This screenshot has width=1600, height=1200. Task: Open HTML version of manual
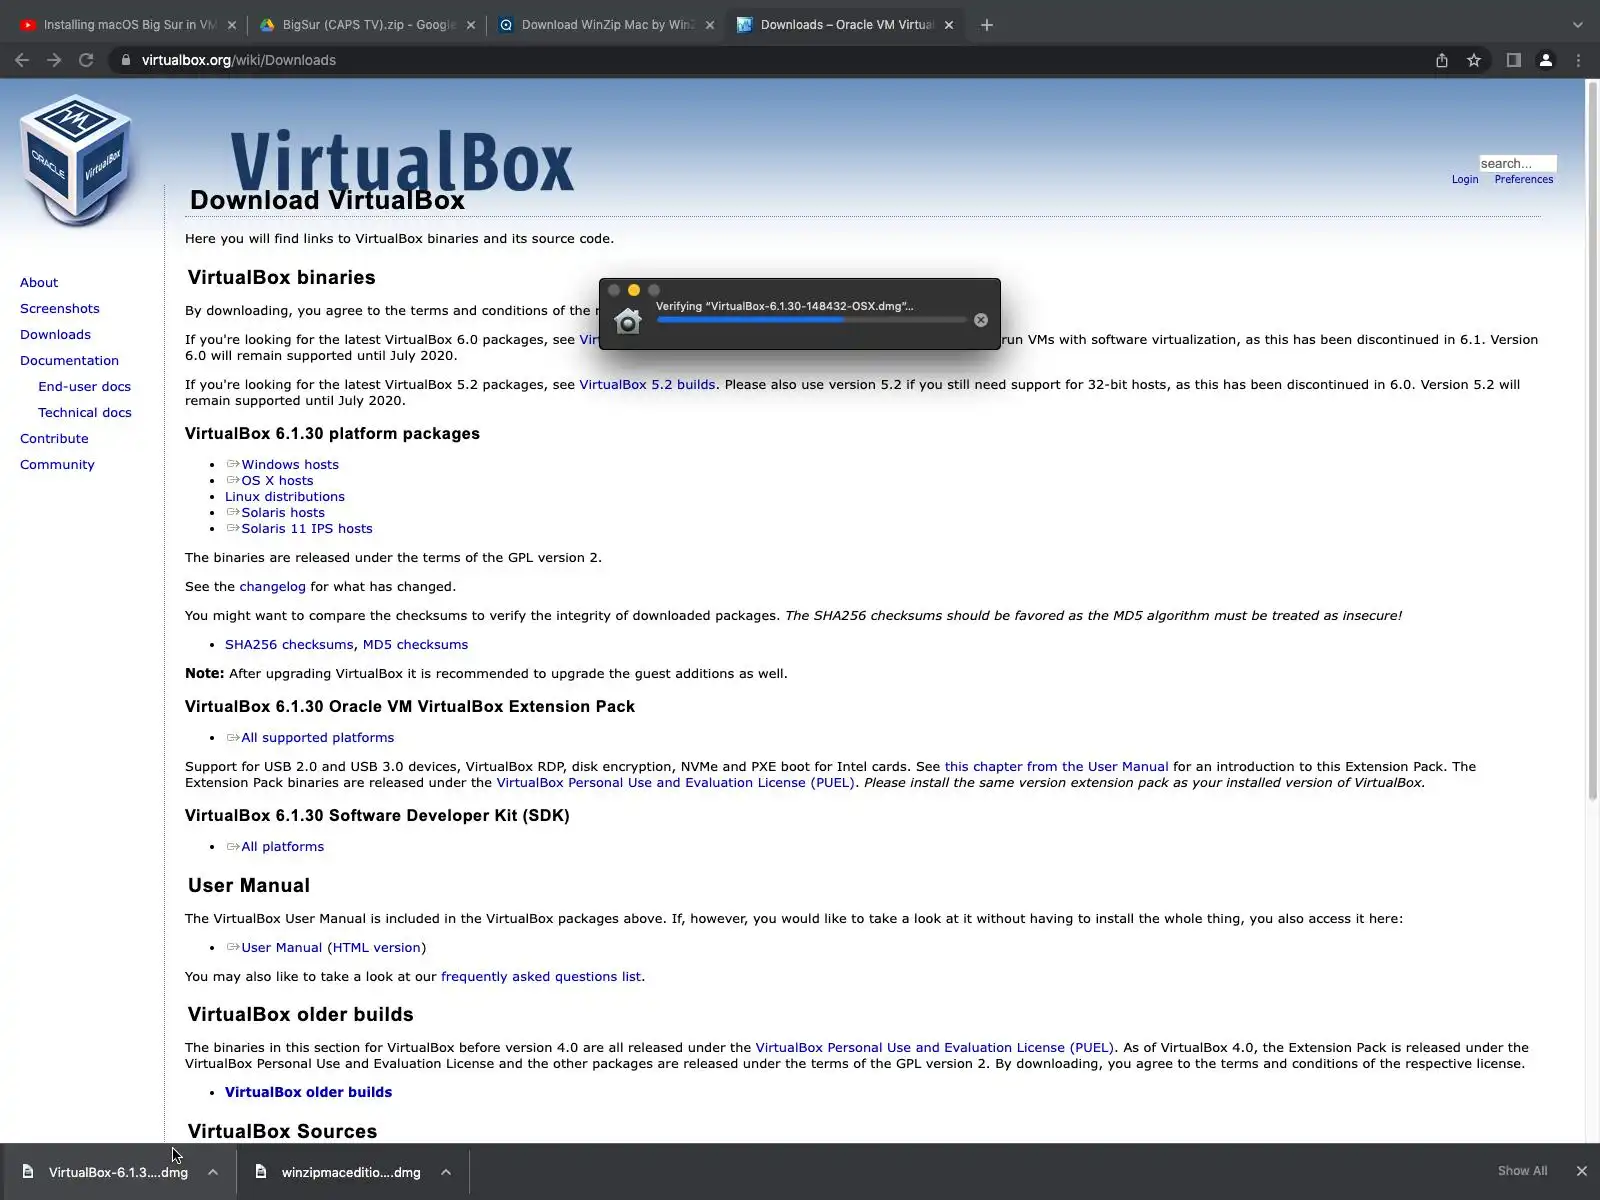pos(376,948)
